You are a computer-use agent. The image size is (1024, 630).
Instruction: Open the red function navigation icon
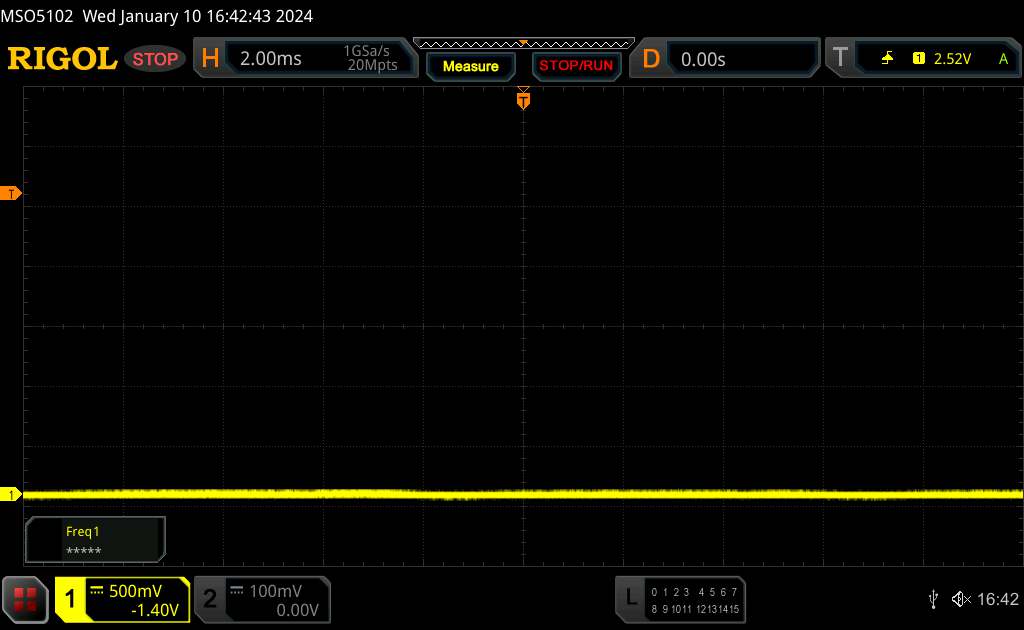25,599
